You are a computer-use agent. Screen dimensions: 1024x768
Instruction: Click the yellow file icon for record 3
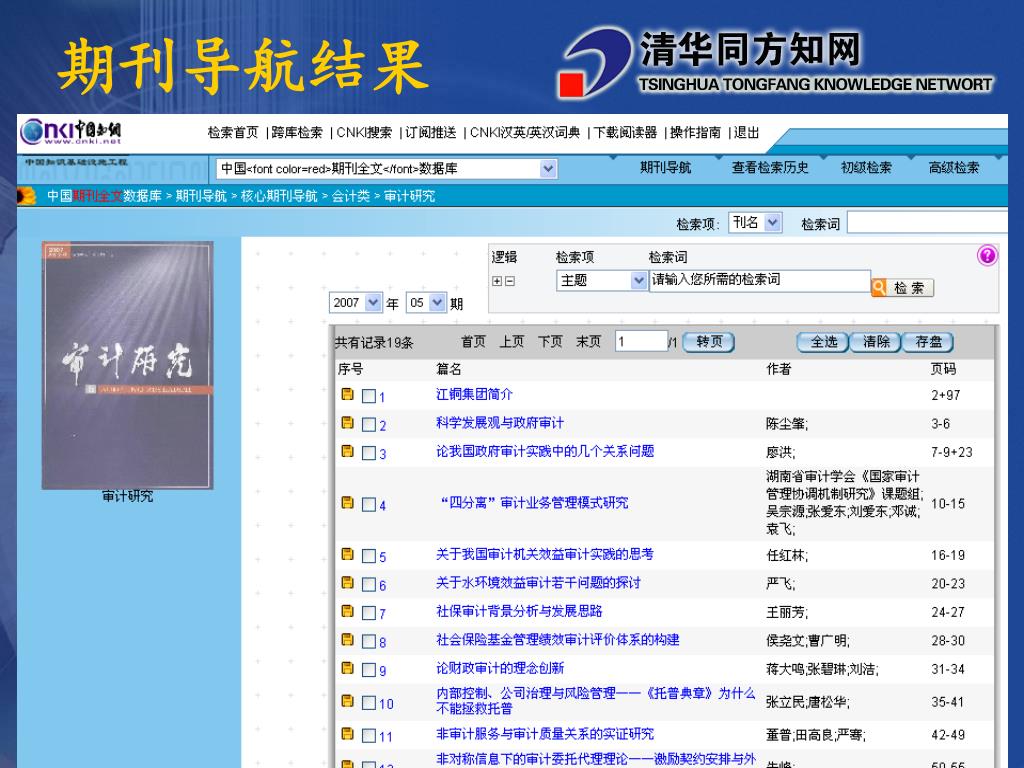coord(347,451)
